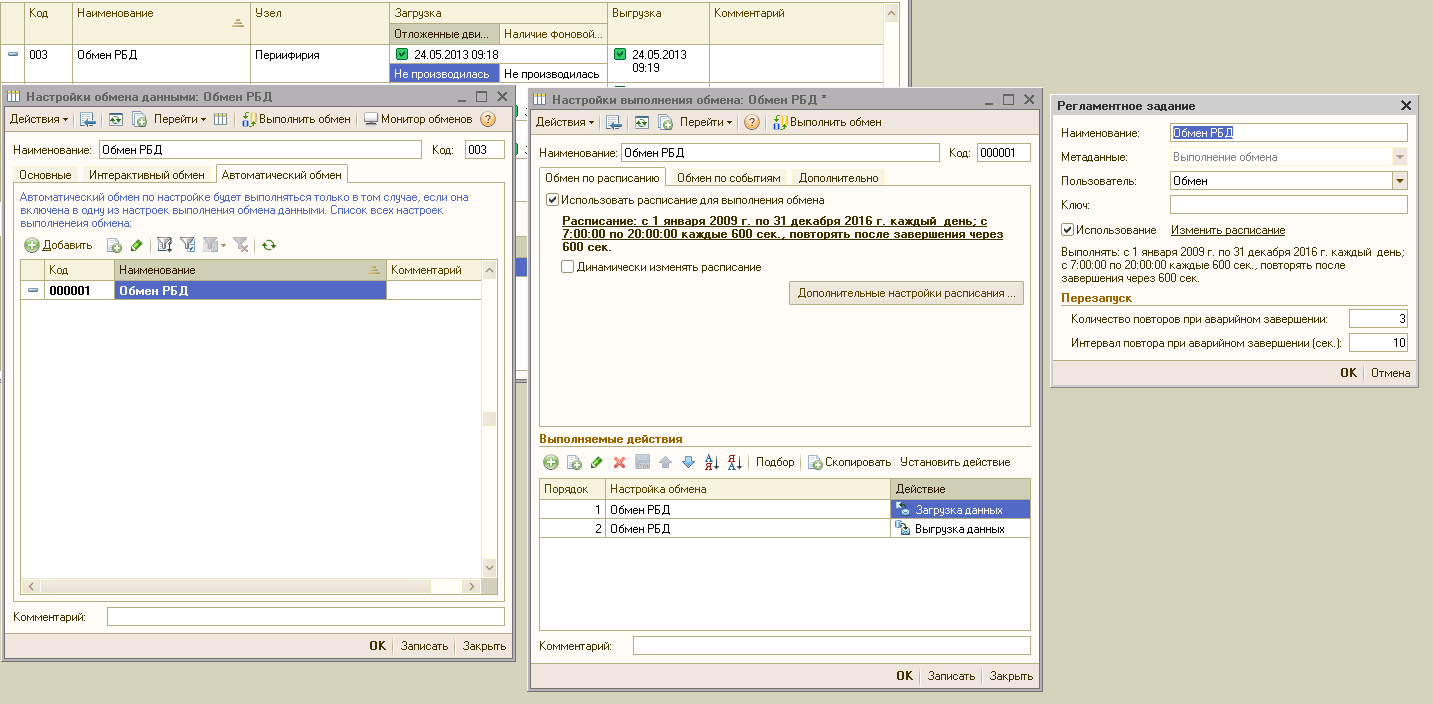Click Подбор in the actions toolbar
This screenshot has width=1433, height=704.
click(775, 462)
